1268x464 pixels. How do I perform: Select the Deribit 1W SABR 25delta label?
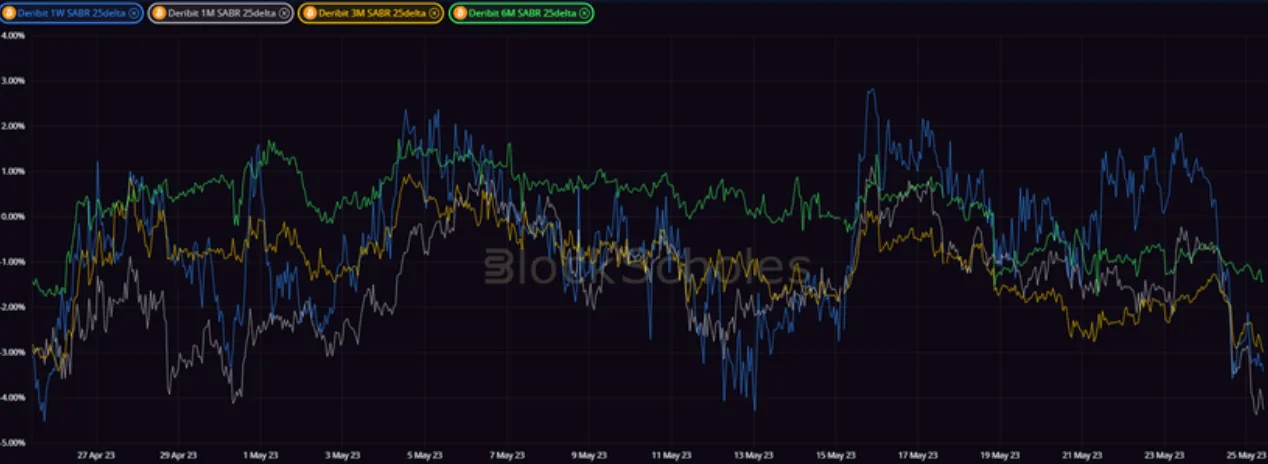point(71,13)
